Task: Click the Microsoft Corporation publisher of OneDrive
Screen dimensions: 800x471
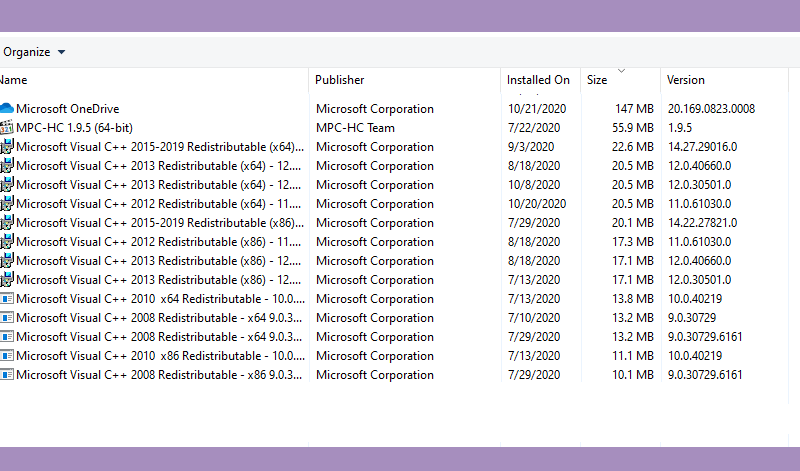Action: [374, 109]
